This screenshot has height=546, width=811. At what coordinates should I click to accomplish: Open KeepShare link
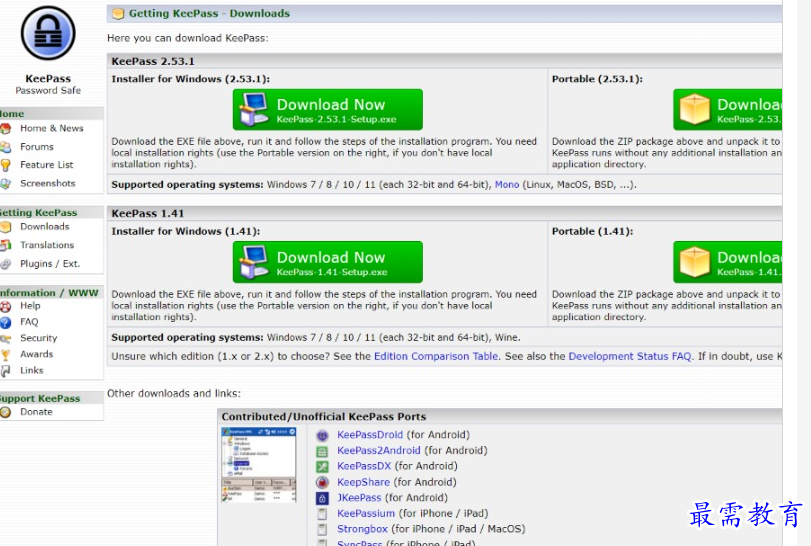[364, 482]
